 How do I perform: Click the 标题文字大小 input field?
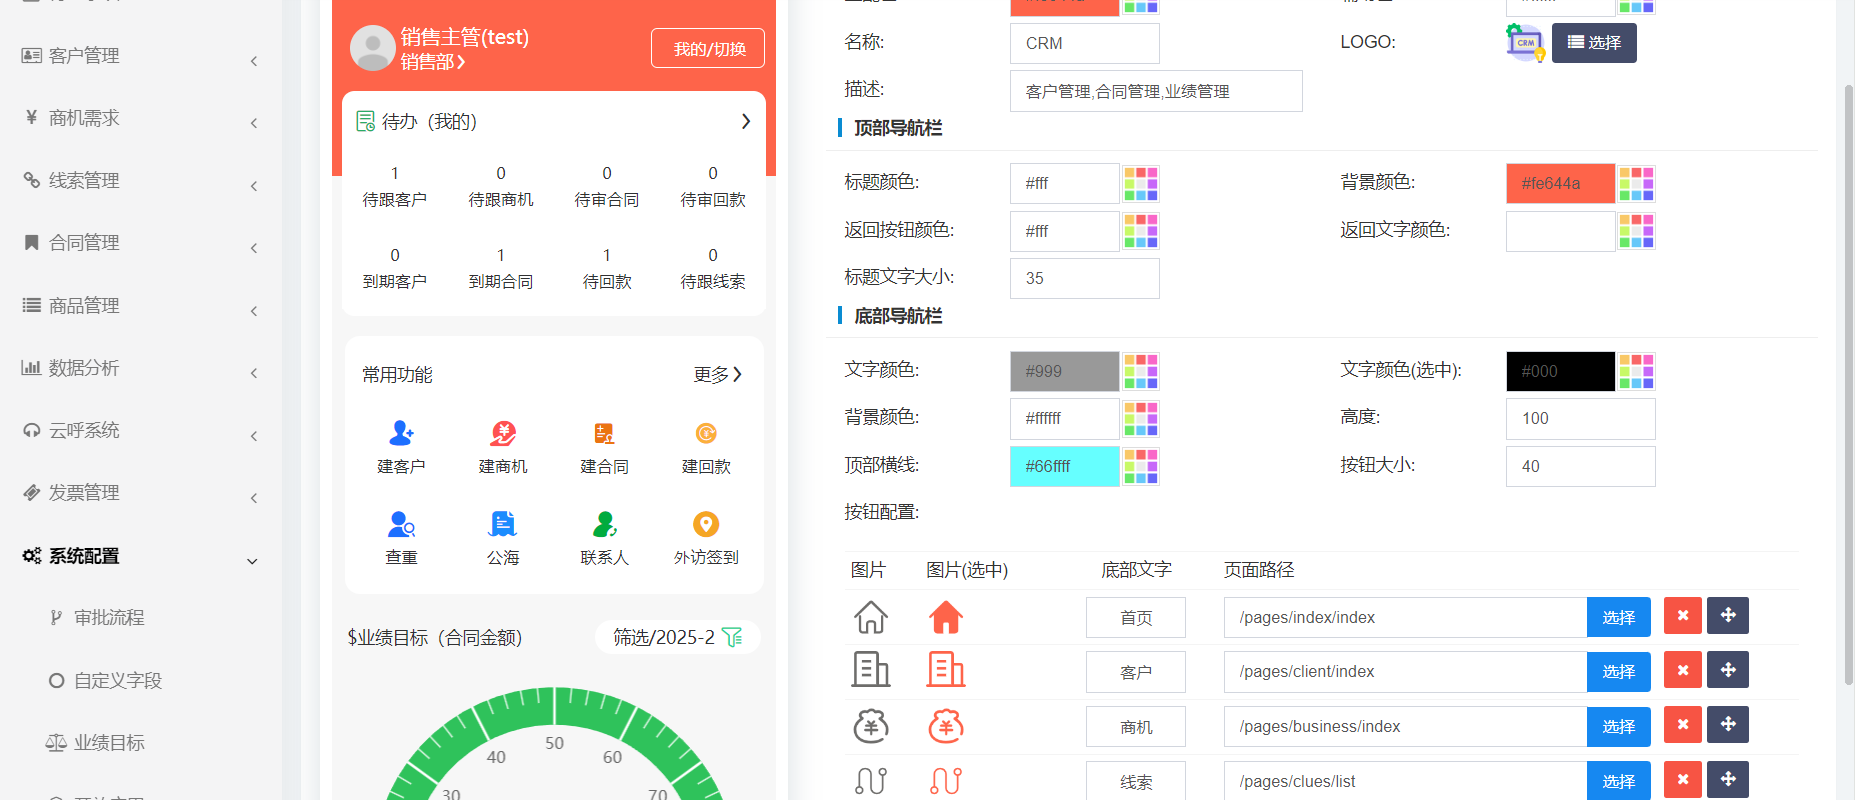pyautogui.click(x=1084, y=279)
